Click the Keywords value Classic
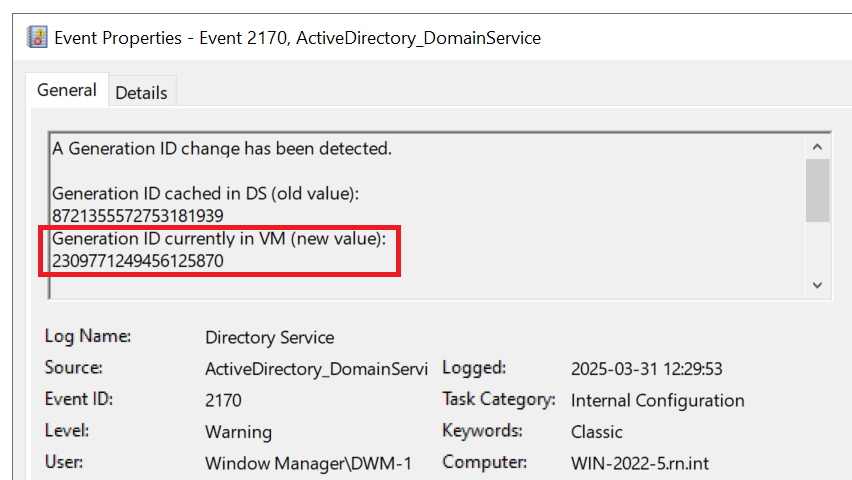Screen dimensions: 852x480 point(596,432)
